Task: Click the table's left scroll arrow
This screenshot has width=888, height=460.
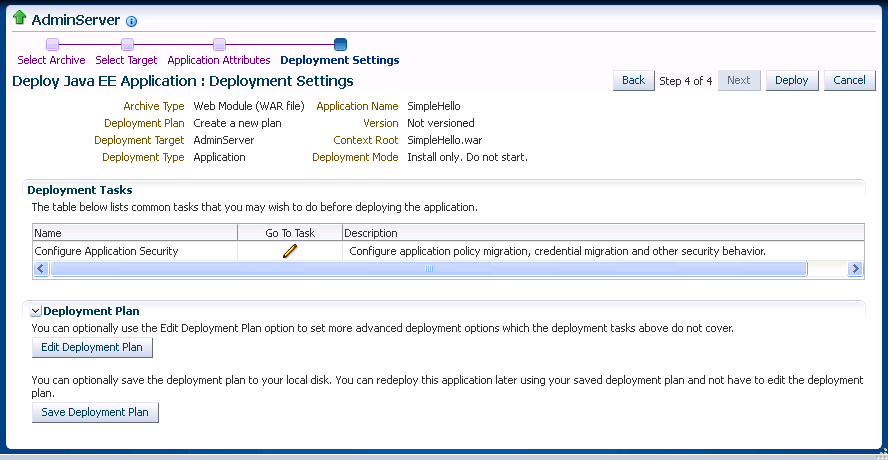Action: click(40, 269)
